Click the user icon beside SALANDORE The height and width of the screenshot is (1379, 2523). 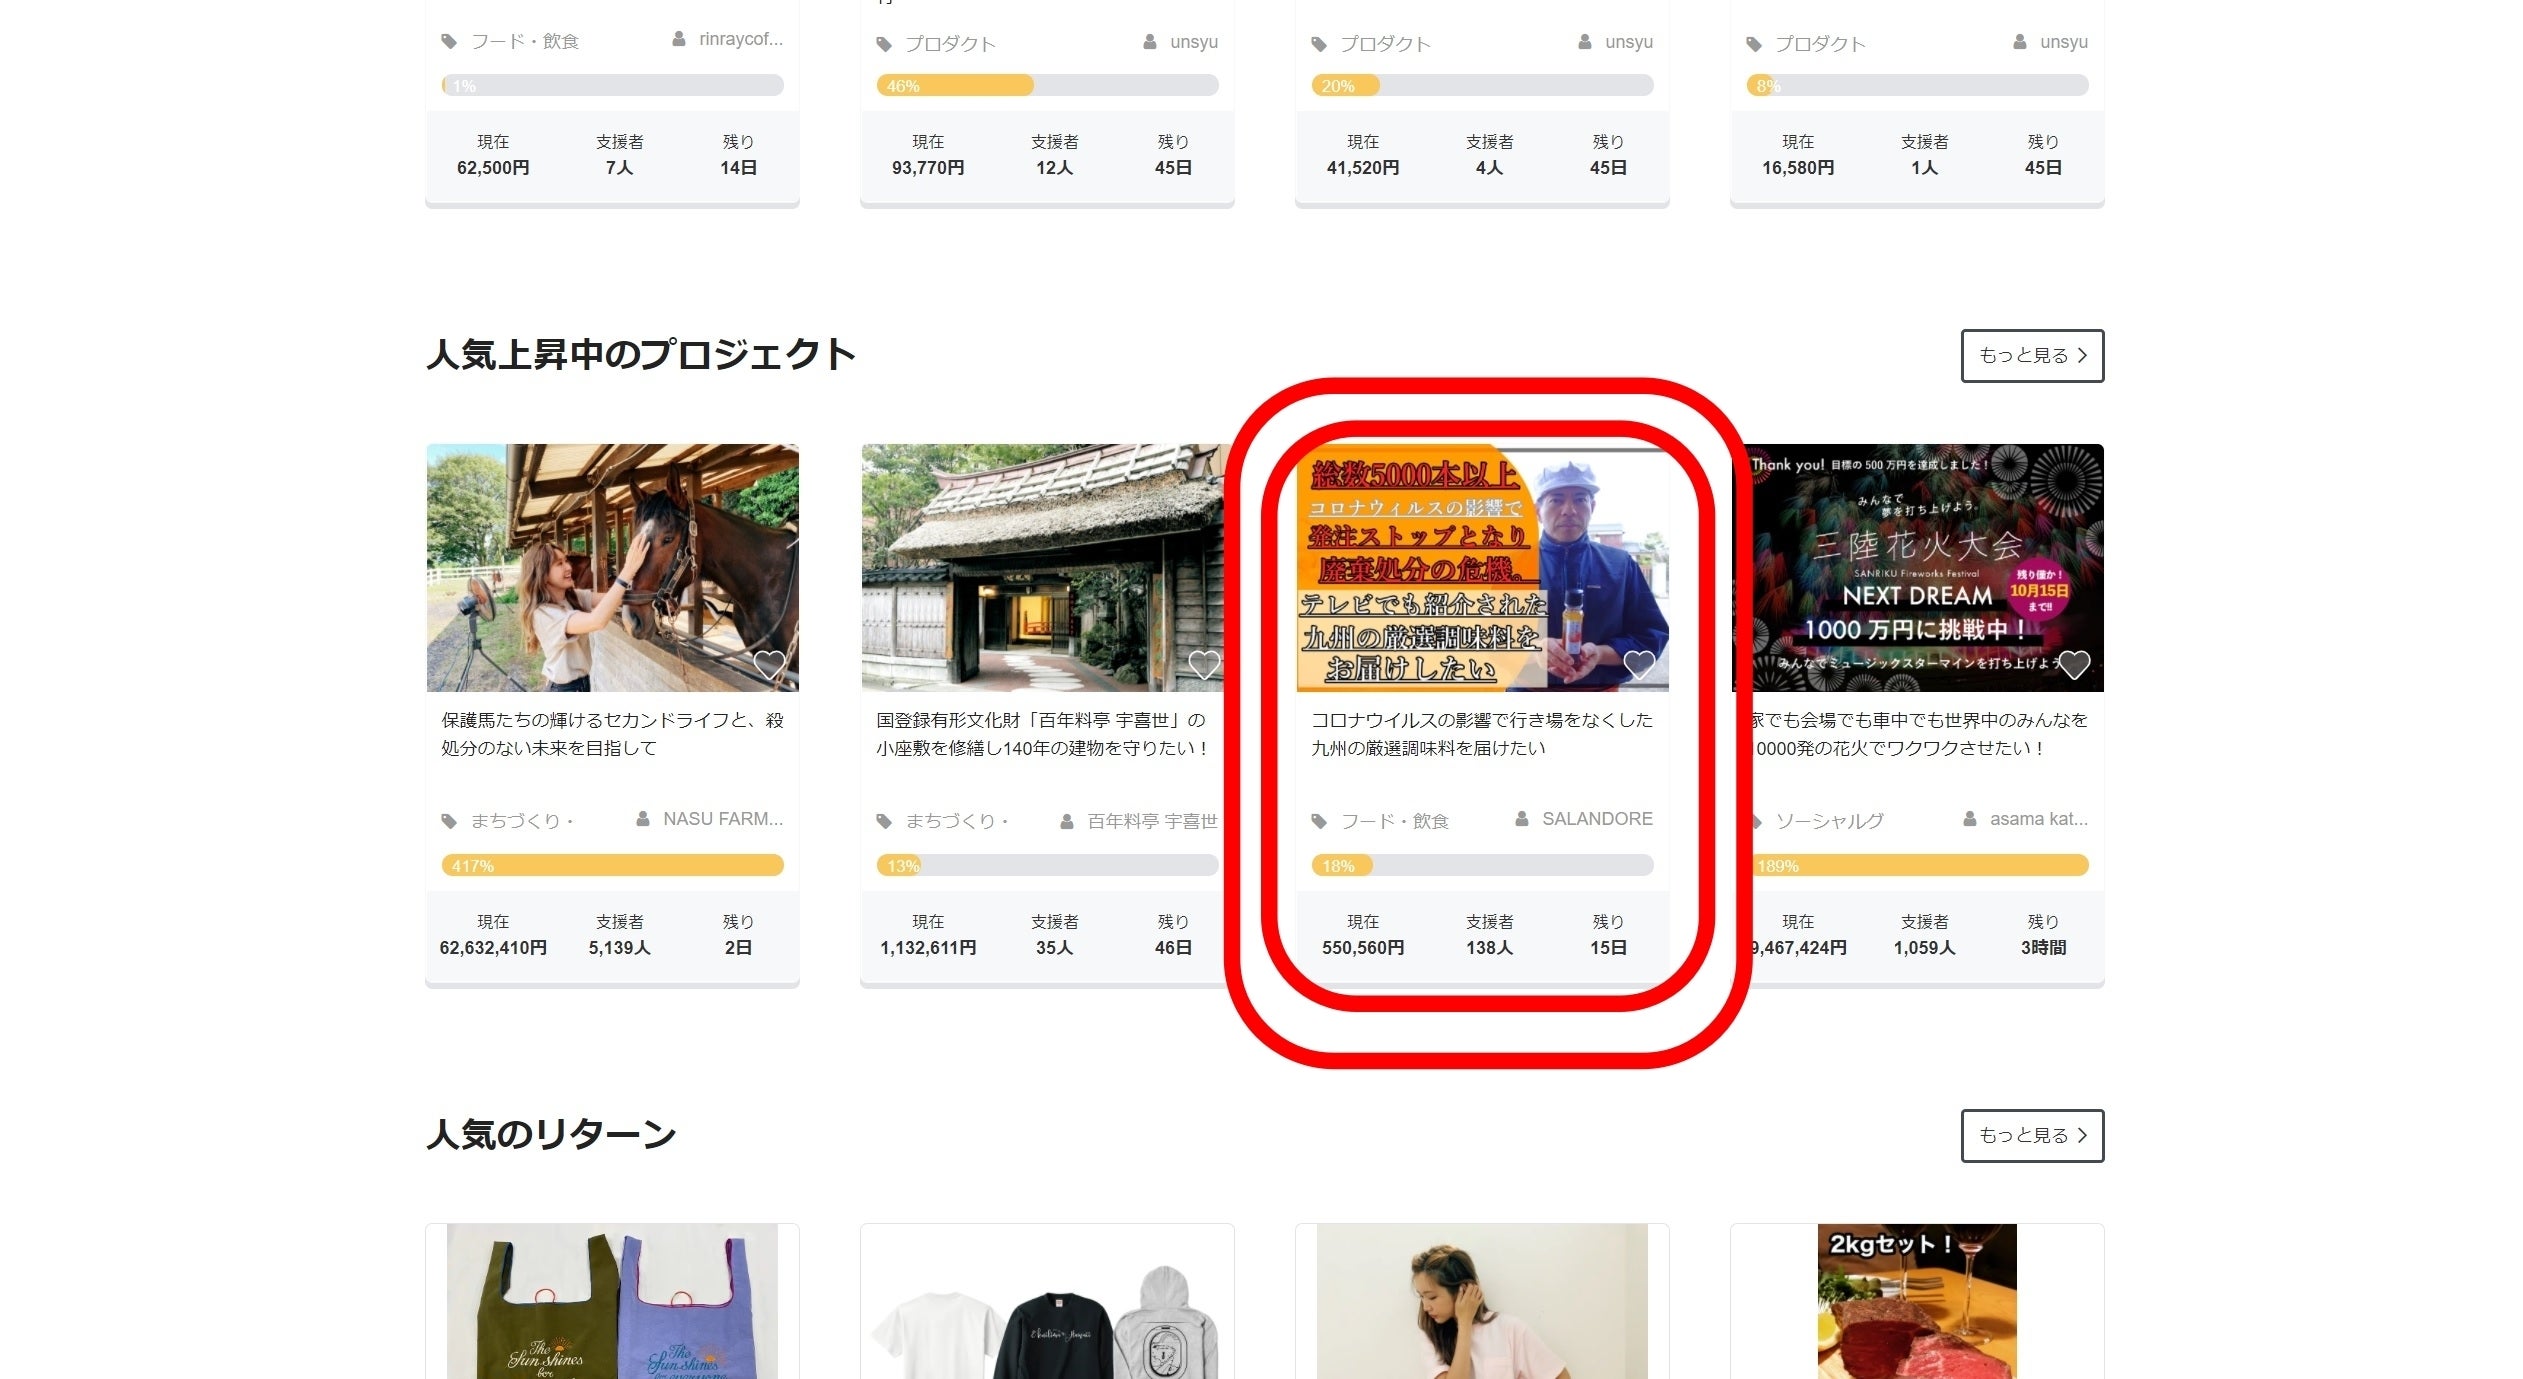click(x=1521, y=819)
